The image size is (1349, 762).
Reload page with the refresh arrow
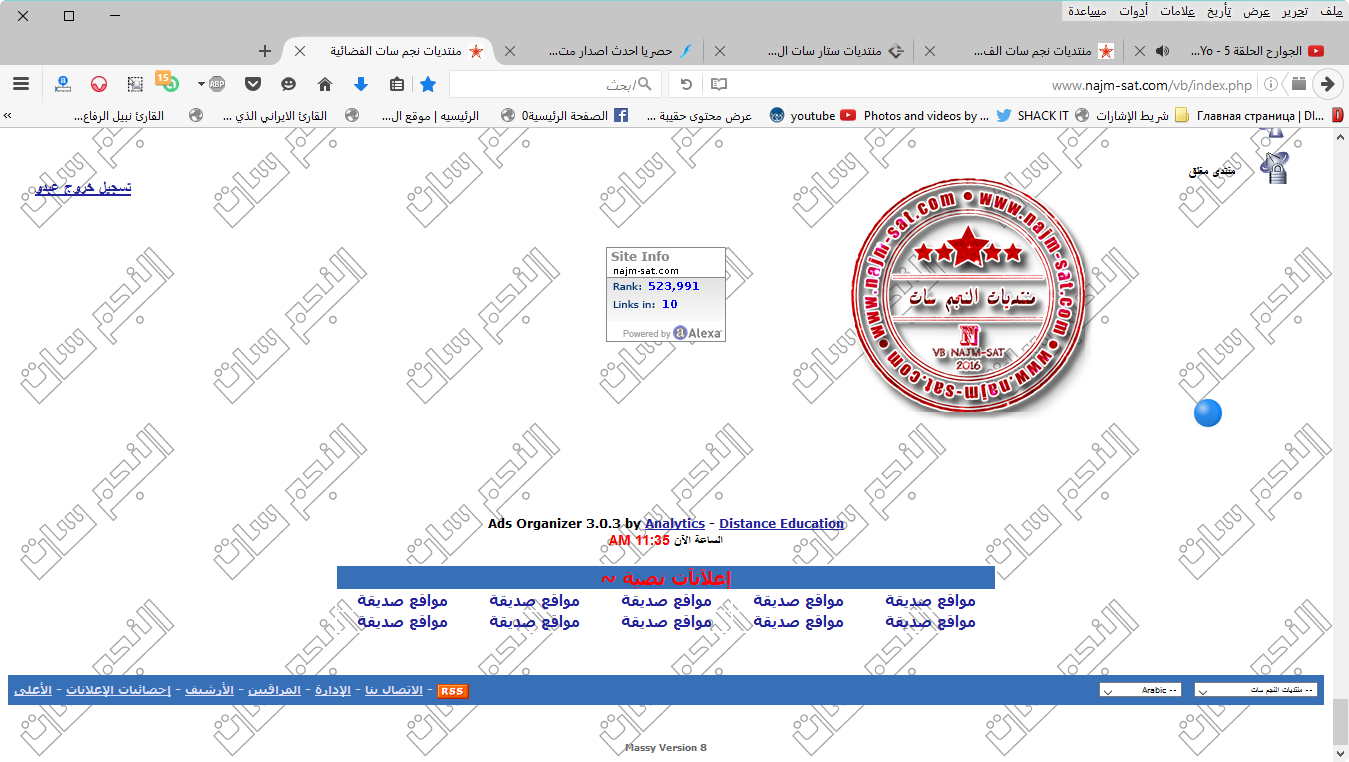(685, 84)
